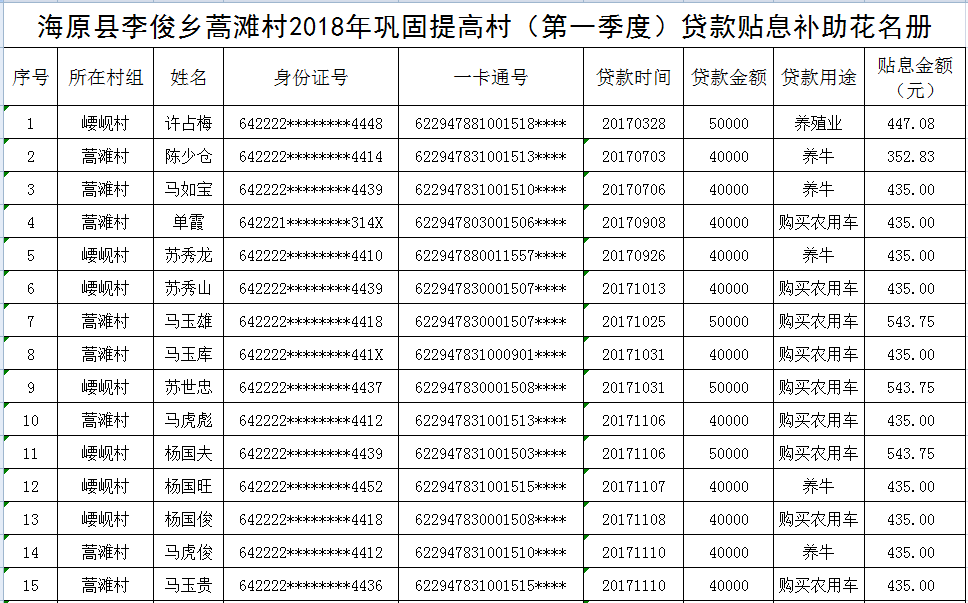Screen dimensions: 968x603
Task: Select the 贷款用途 header cell
Action: click(x=818, y=77)
